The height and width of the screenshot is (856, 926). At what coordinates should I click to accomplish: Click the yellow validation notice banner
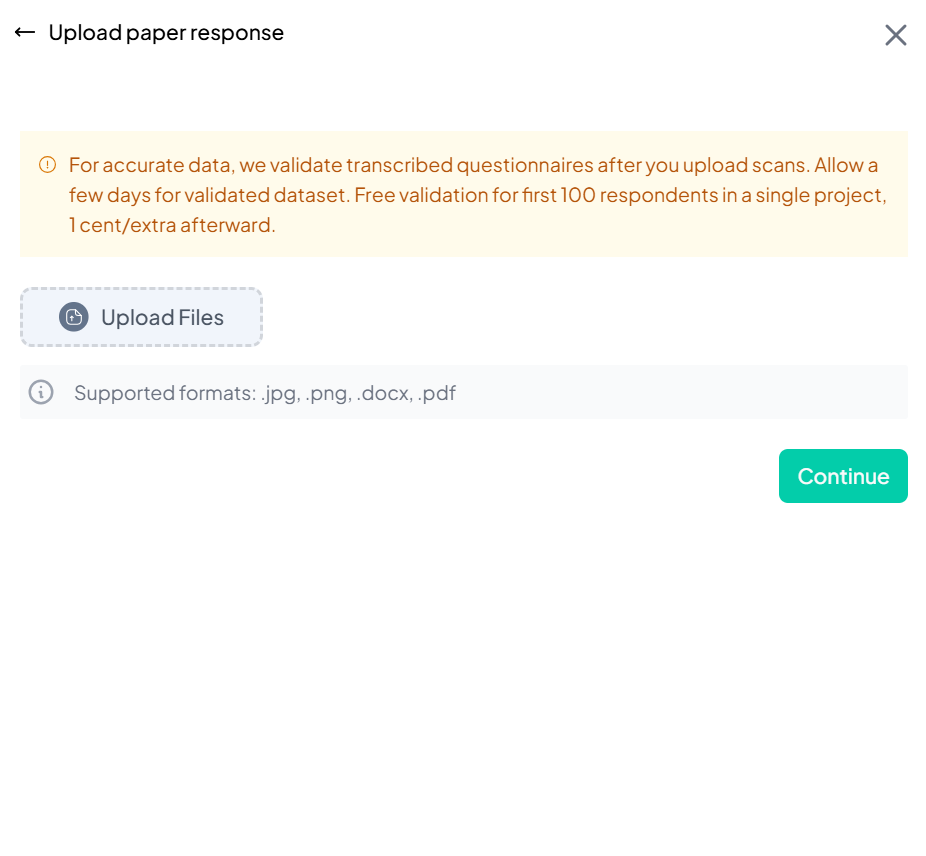click(x=463, y=194)
